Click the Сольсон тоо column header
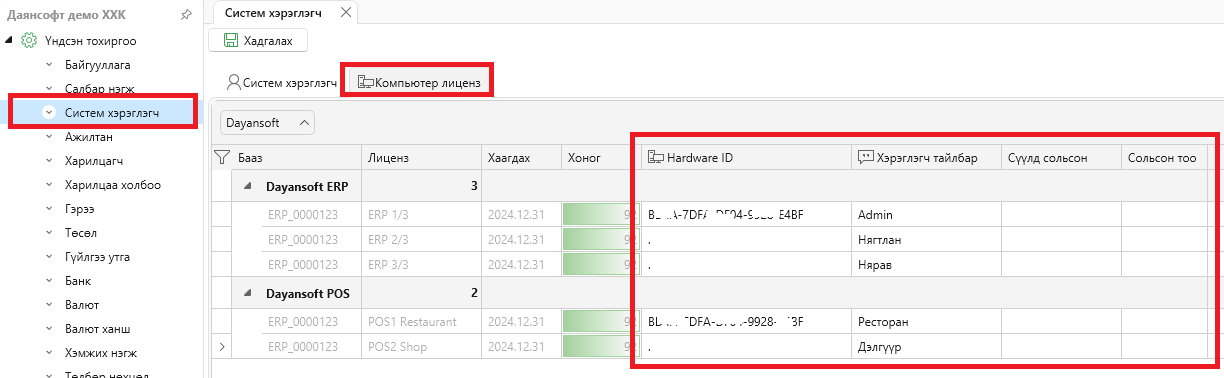The width and height of the screenshot is (1224, 378). tap(1165, 158)
